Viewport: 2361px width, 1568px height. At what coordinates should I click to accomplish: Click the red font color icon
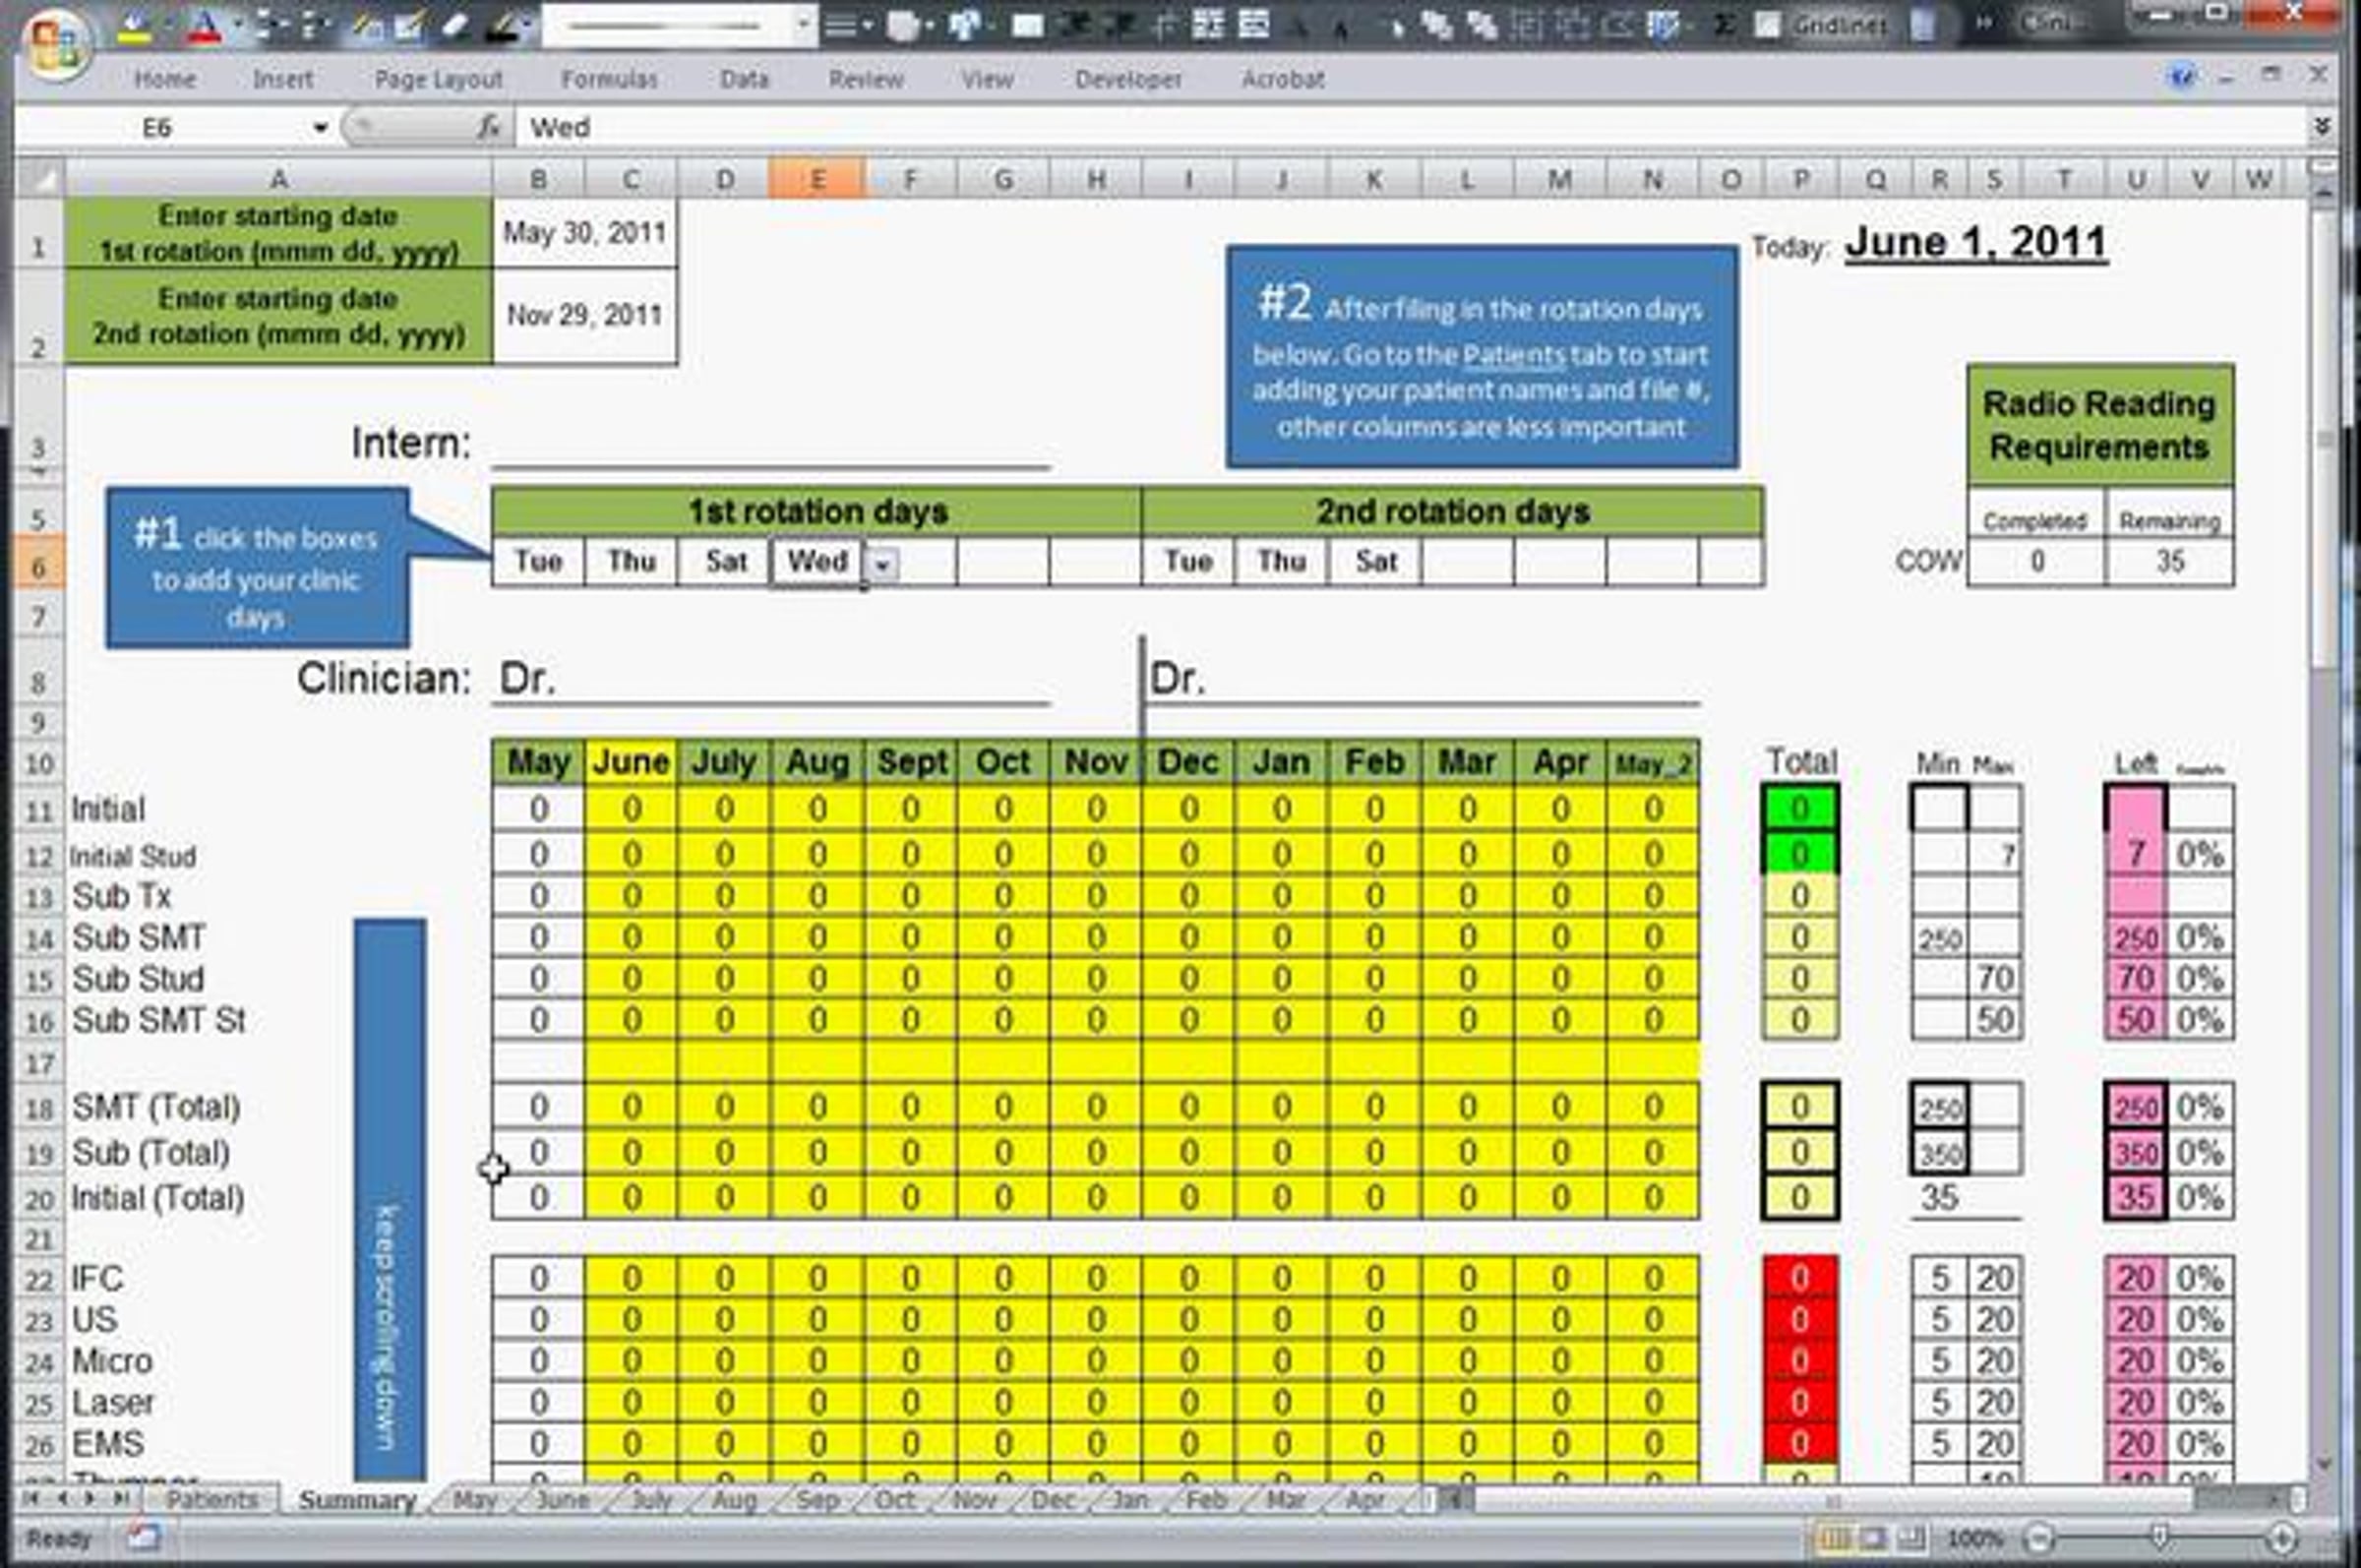(x=204, y=26)
